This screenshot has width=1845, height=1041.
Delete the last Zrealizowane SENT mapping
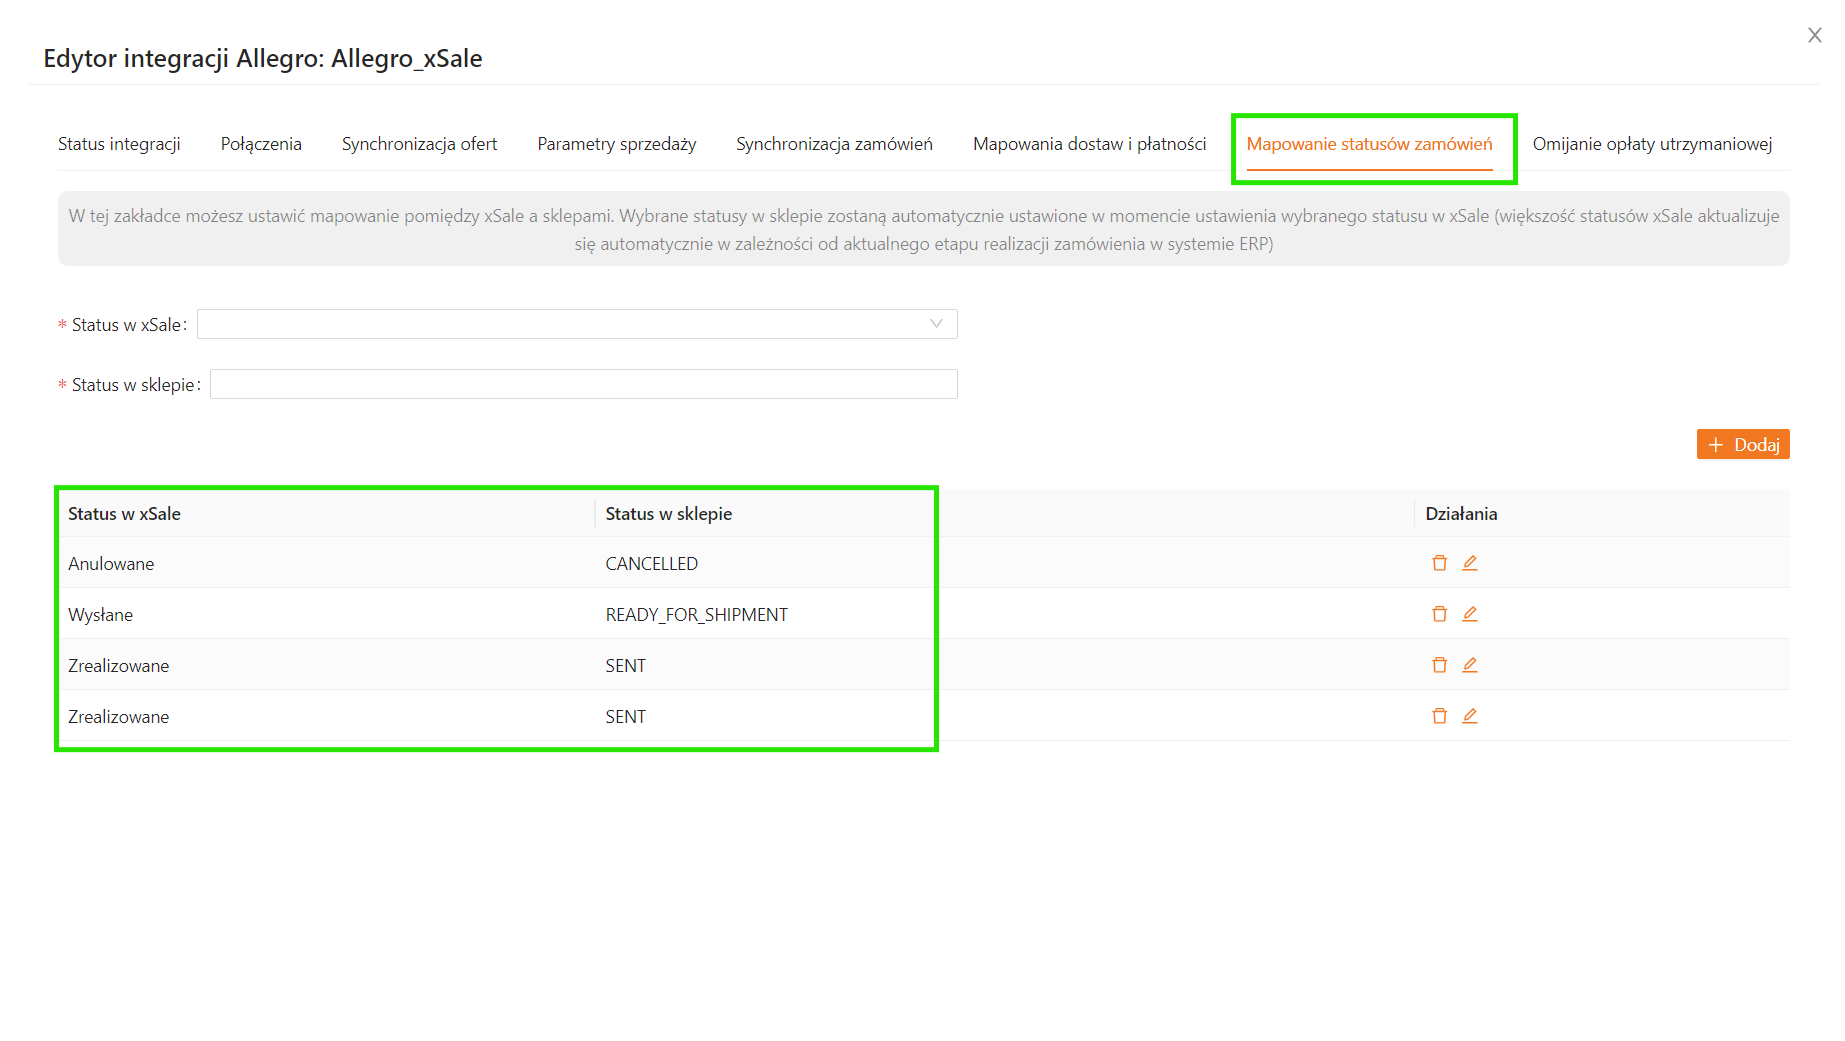click(1439, 716)
